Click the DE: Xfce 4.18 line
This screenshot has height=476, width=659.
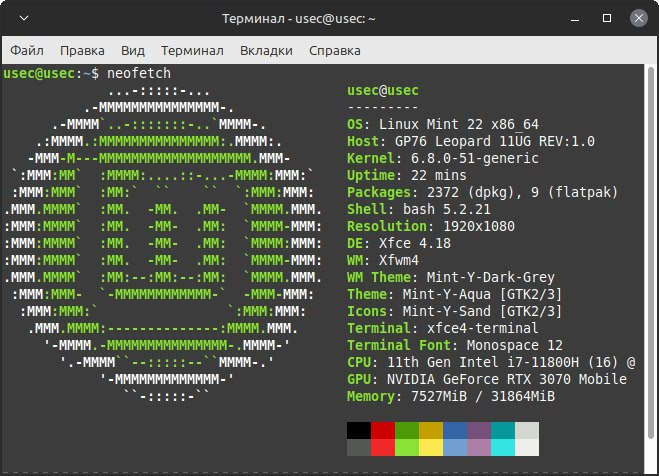click(x=399, y=243)
